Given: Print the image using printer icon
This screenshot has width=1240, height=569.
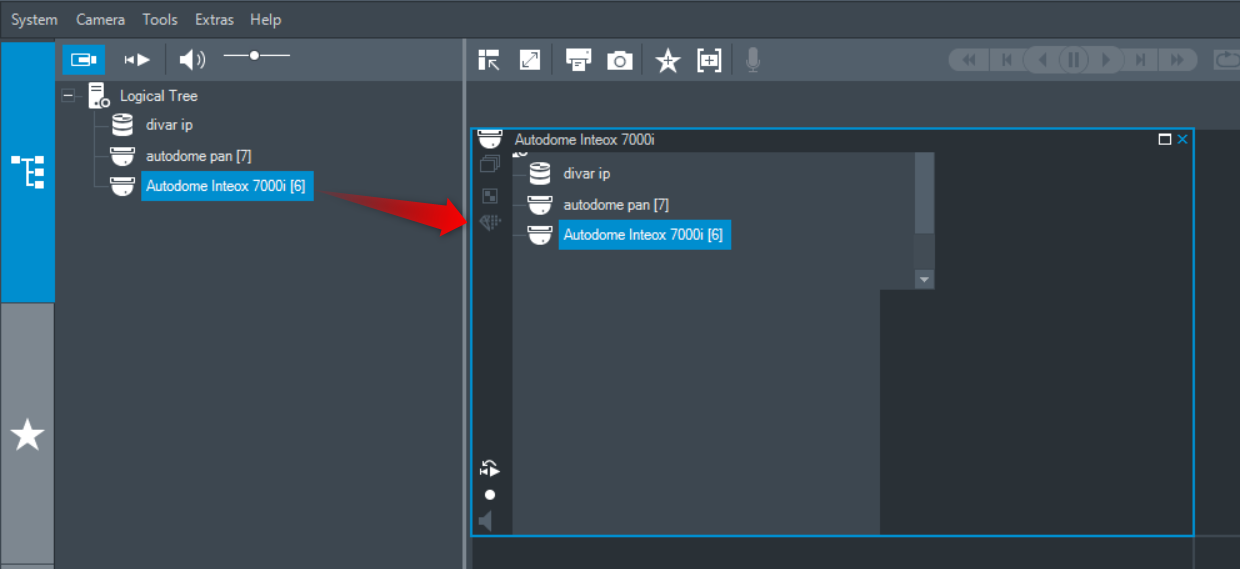Looking at the screenshot, I should [x=578, y=61].
